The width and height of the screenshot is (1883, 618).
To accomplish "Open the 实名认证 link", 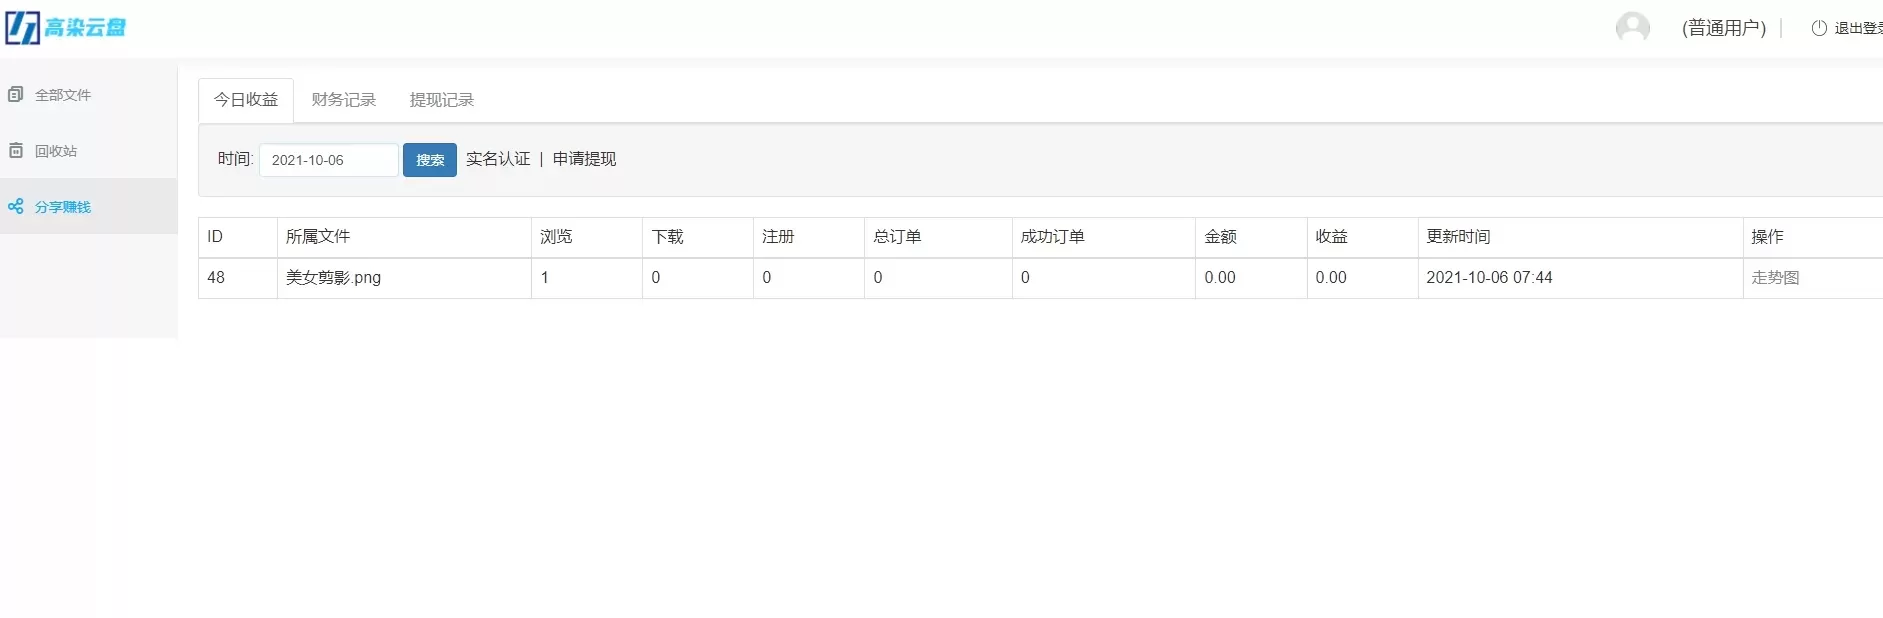I will pyautogui.click(x=498, y=159).
